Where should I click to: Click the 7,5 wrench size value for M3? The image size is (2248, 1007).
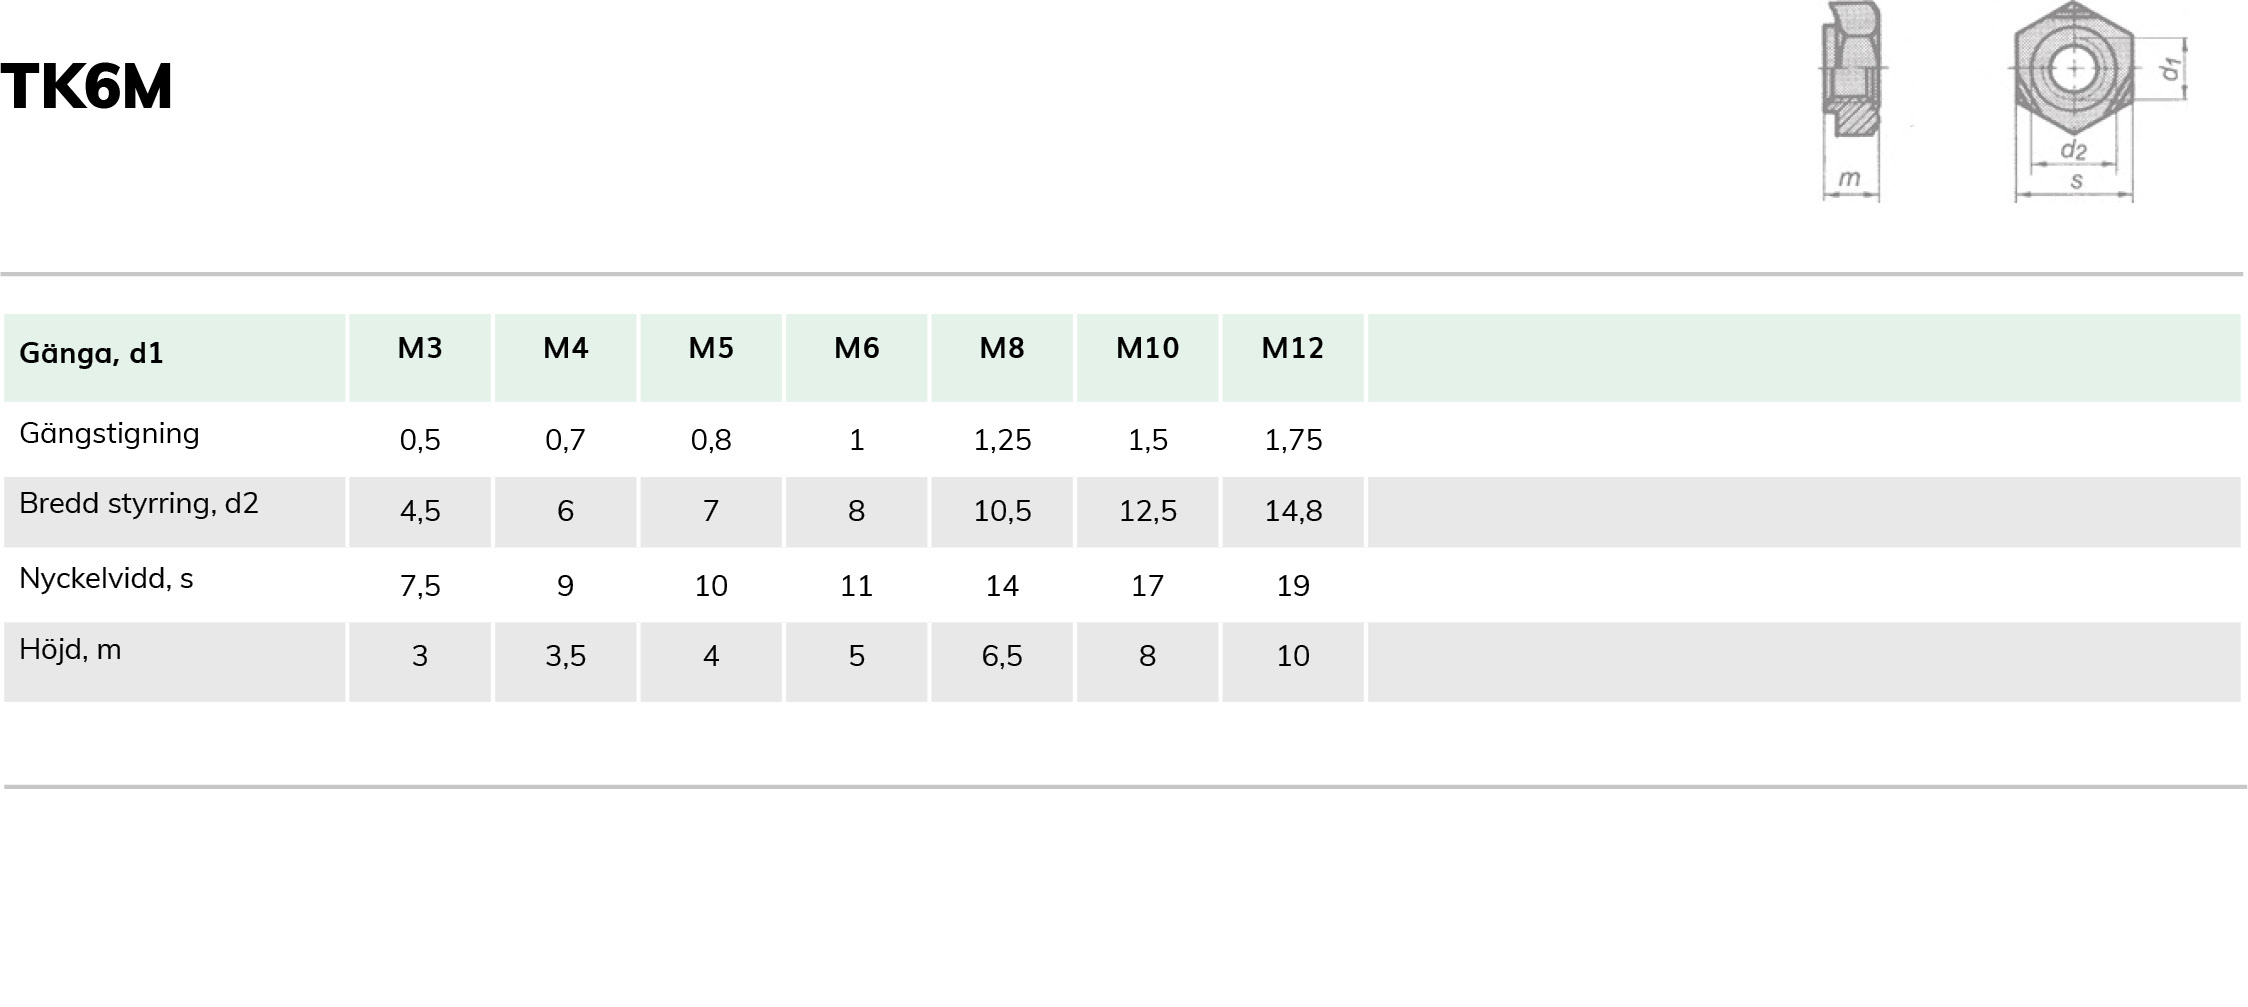420,586
